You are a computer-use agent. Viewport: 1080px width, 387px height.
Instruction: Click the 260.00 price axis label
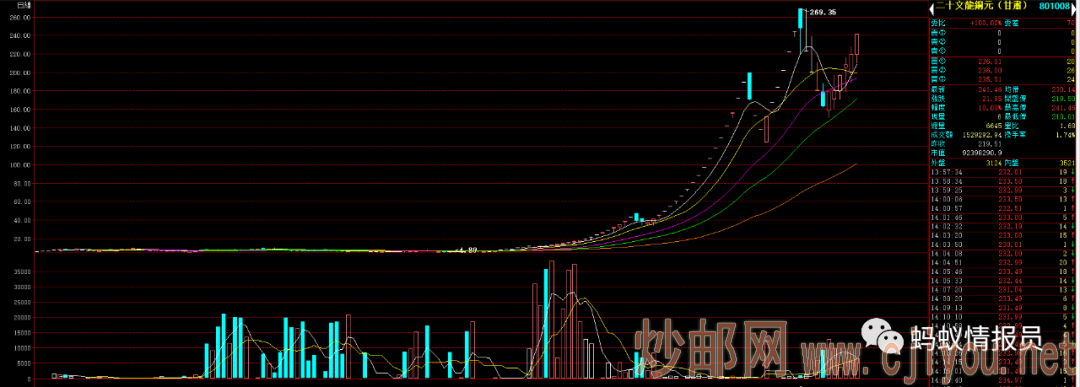click(21, 19)
